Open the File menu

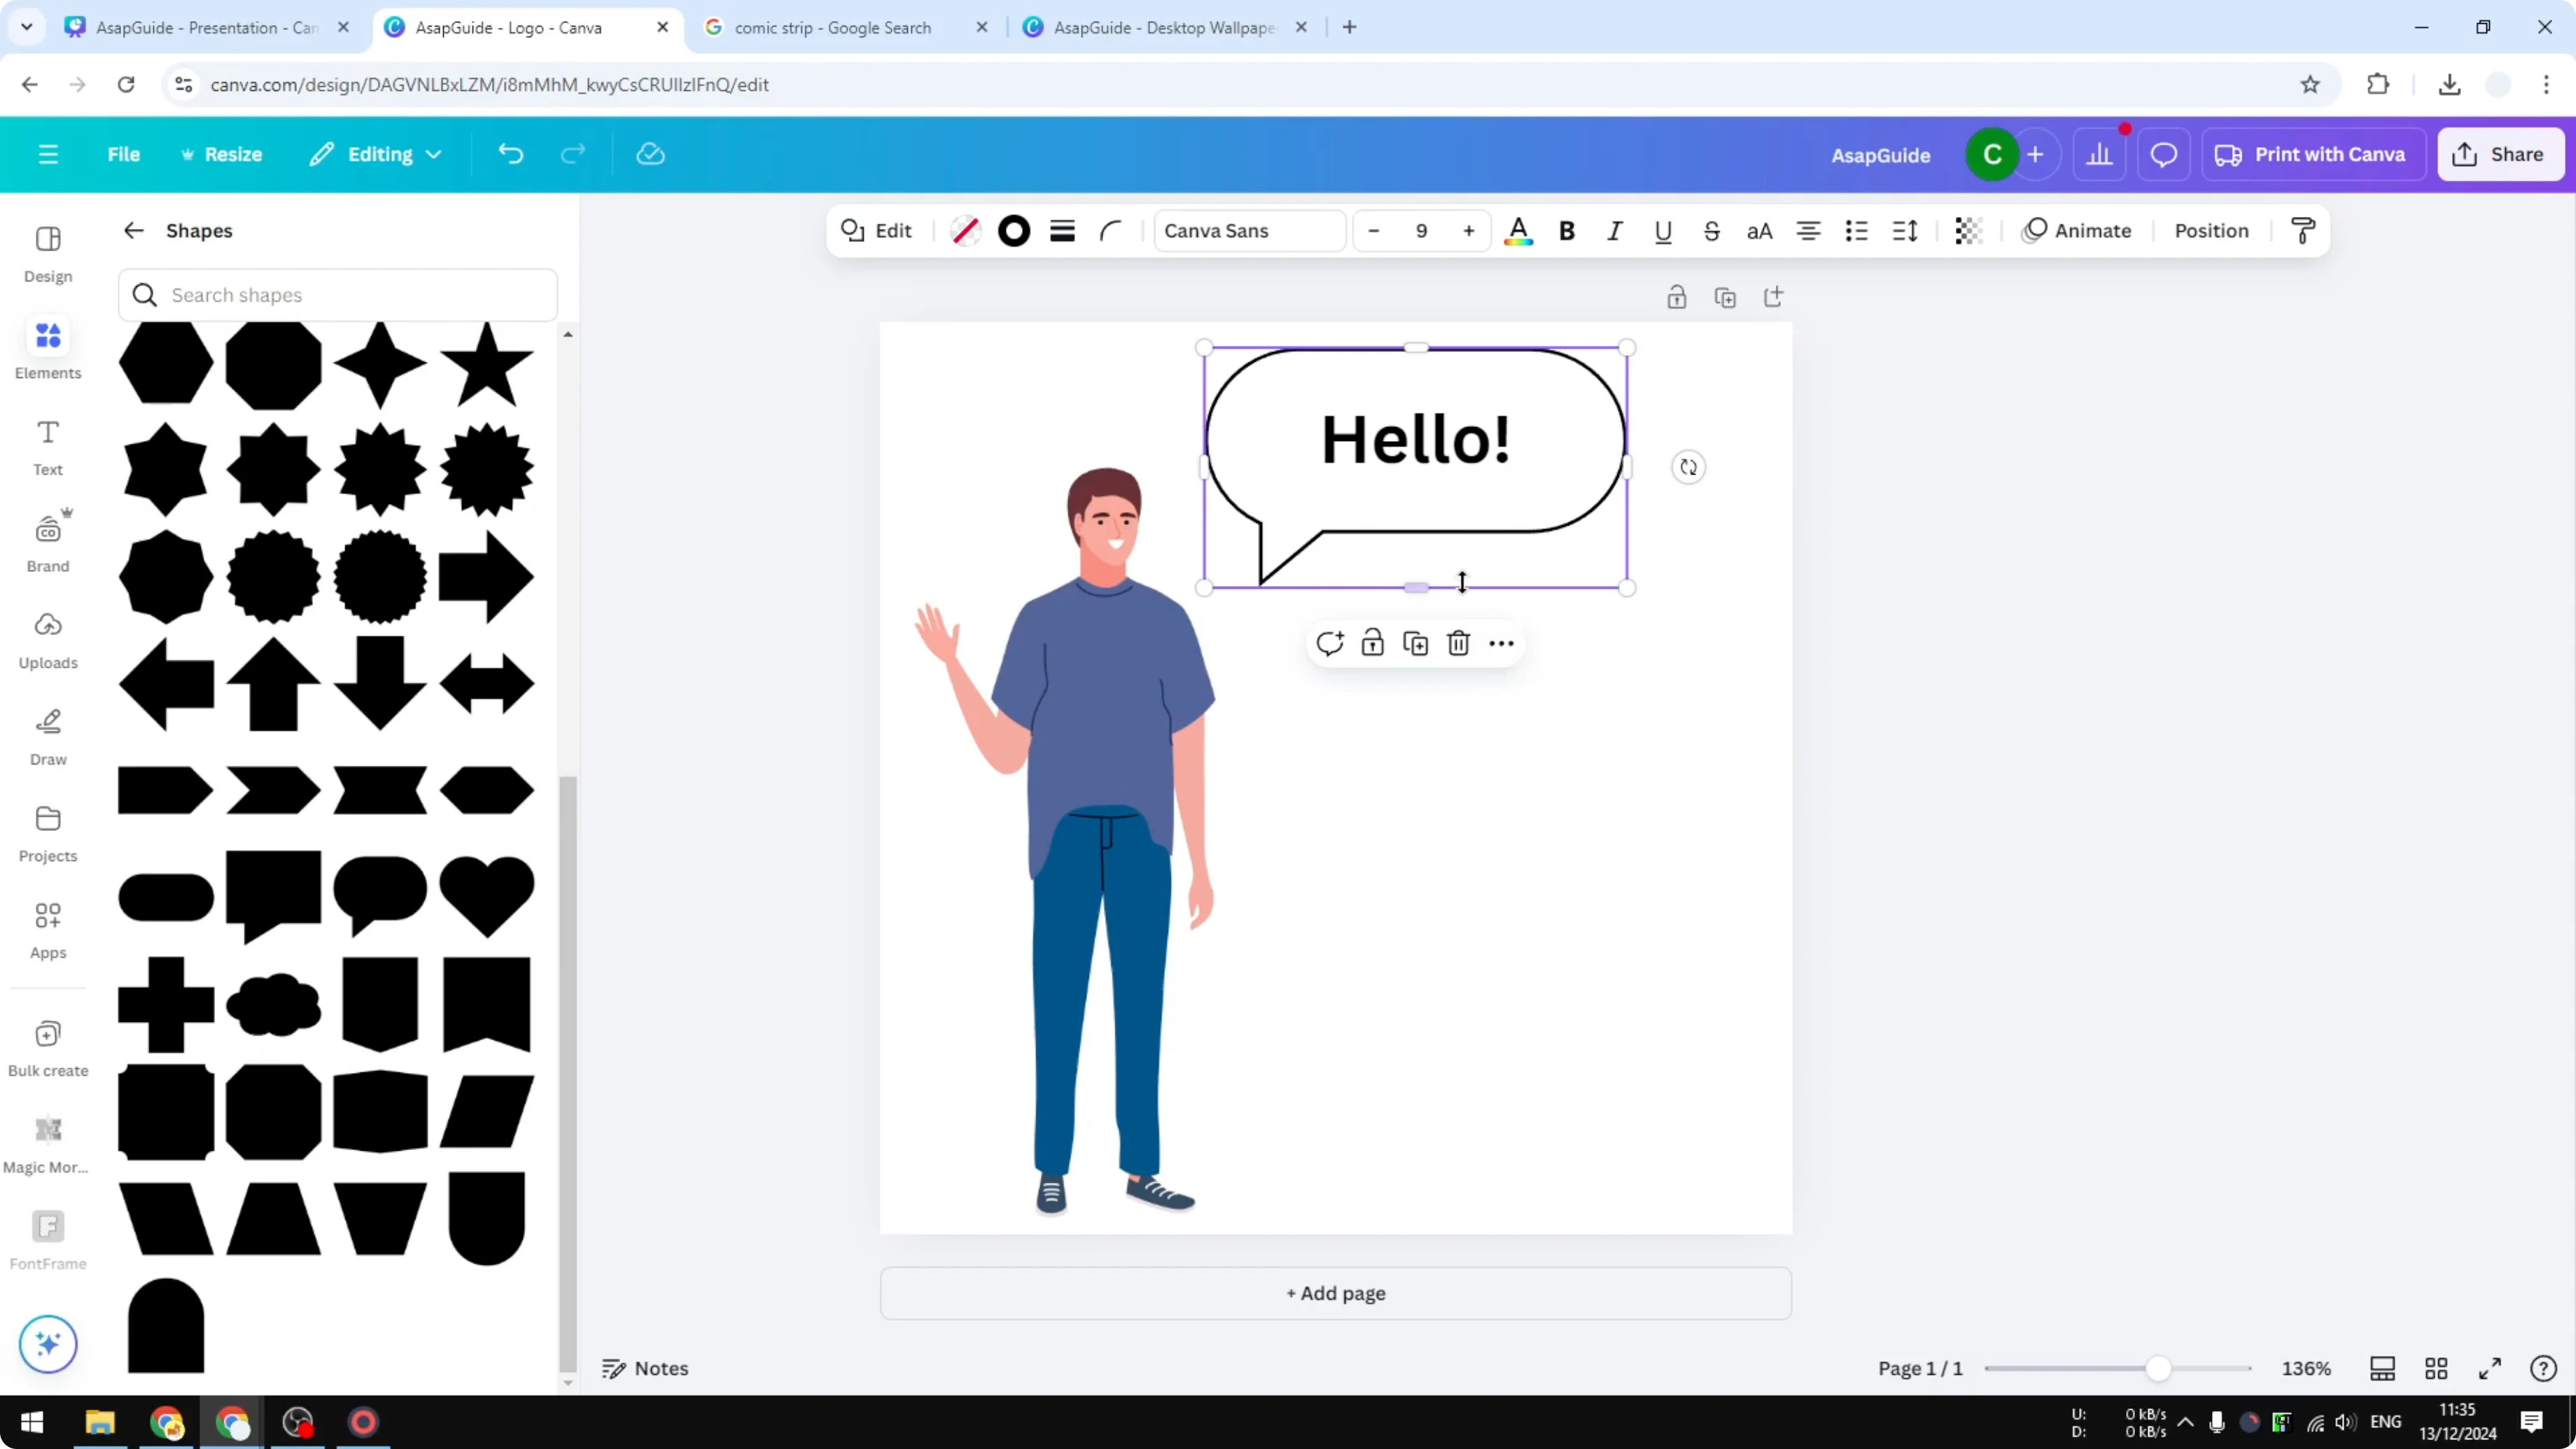tap(124, 154)
